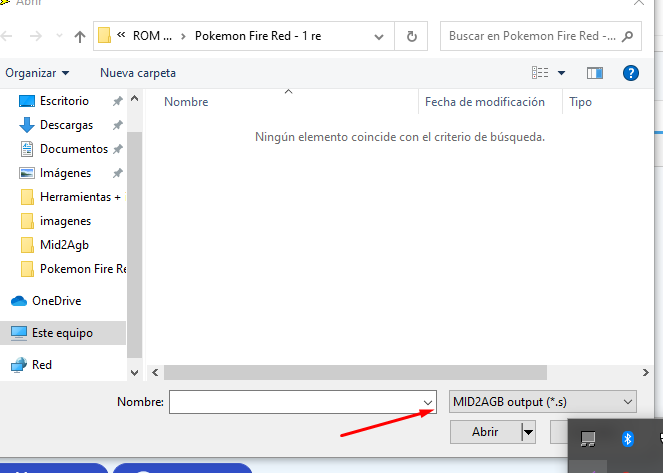Screen dimensions: 663x473
Task: Open the view options dropdown arrow
Action: pos(561,73)
